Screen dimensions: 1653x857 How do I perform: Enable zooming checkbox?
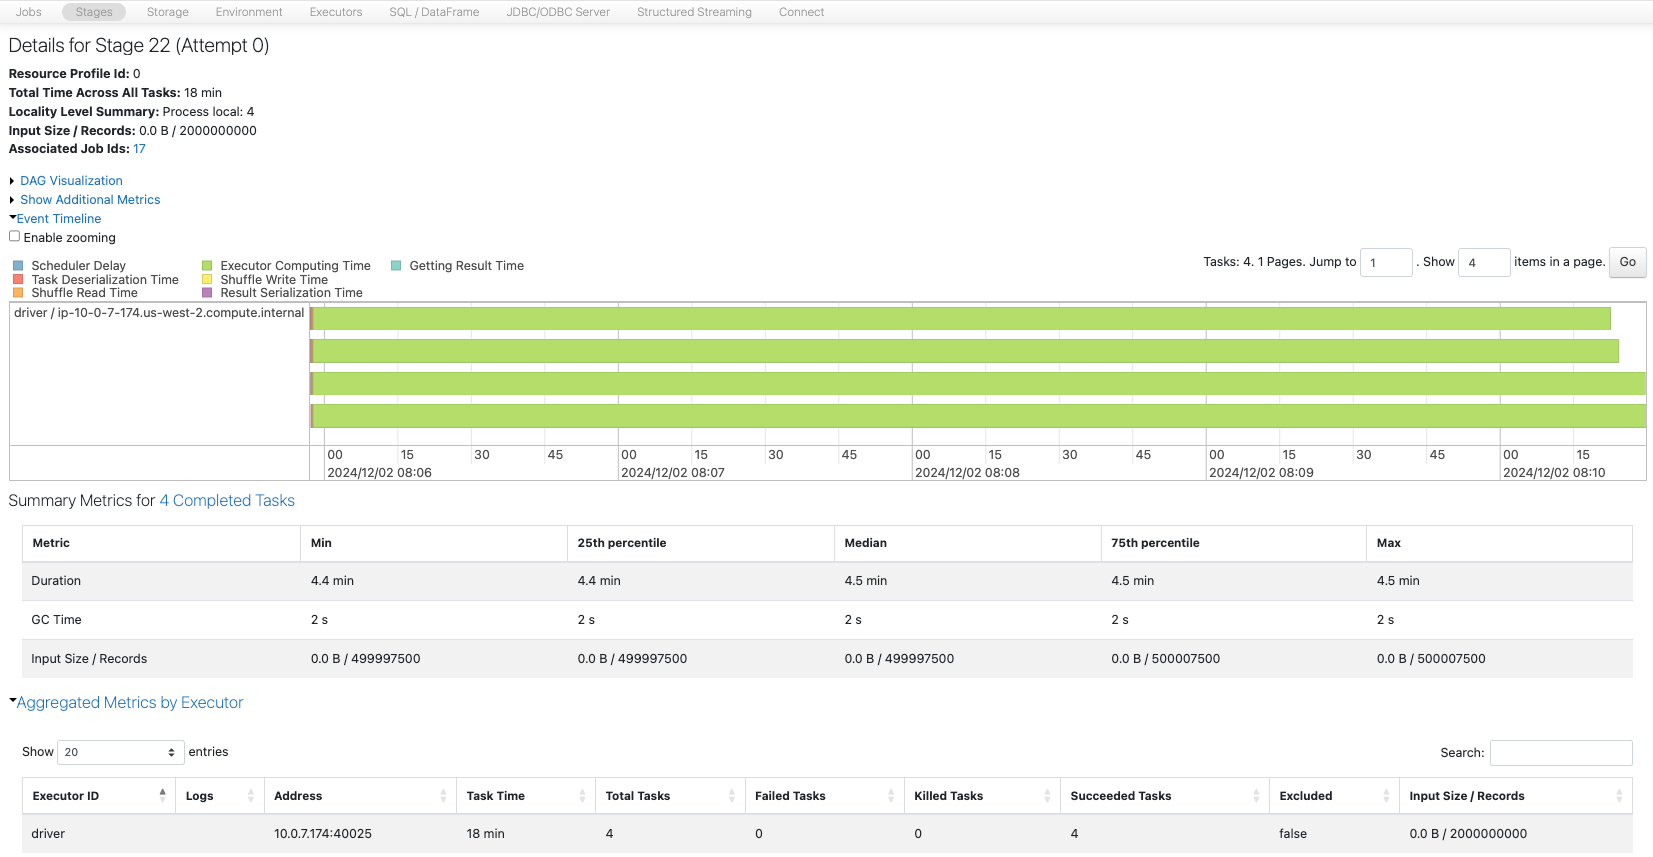pyautogui.click(x=14, y=237)
